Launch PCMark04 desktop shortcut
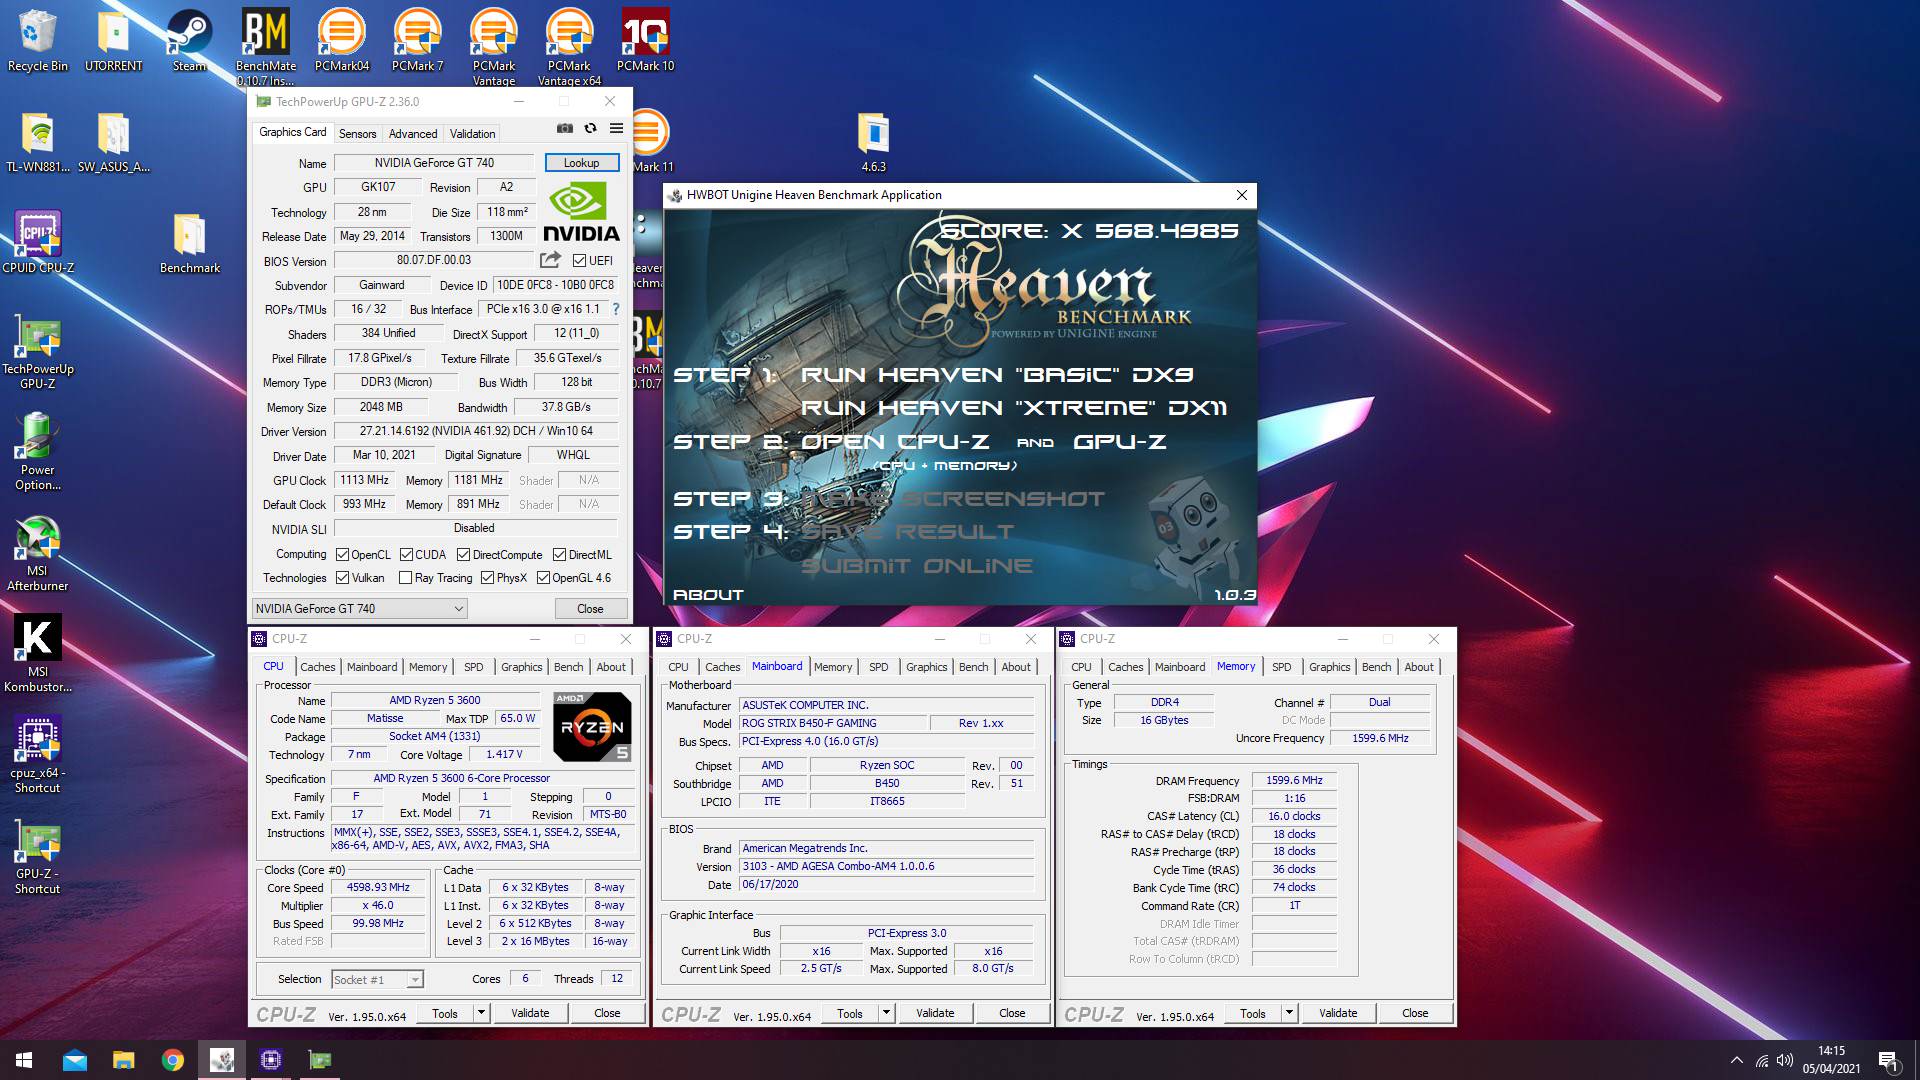The width and height of the screenshot is (1920, 1080). coord(341,41)
